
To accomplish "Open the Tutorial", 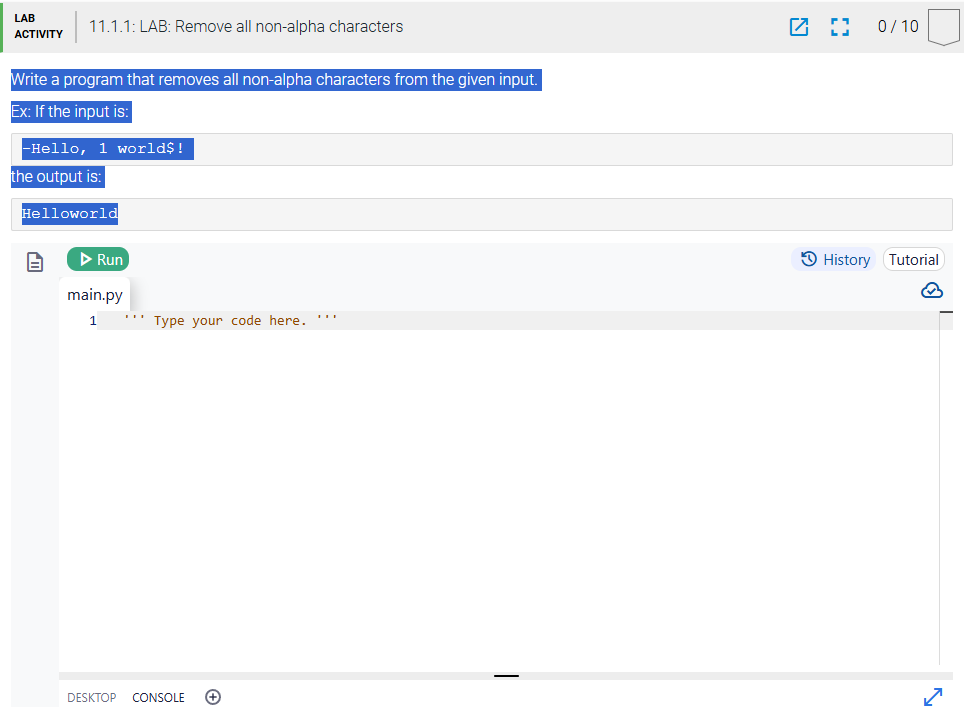I will [913, 259].
